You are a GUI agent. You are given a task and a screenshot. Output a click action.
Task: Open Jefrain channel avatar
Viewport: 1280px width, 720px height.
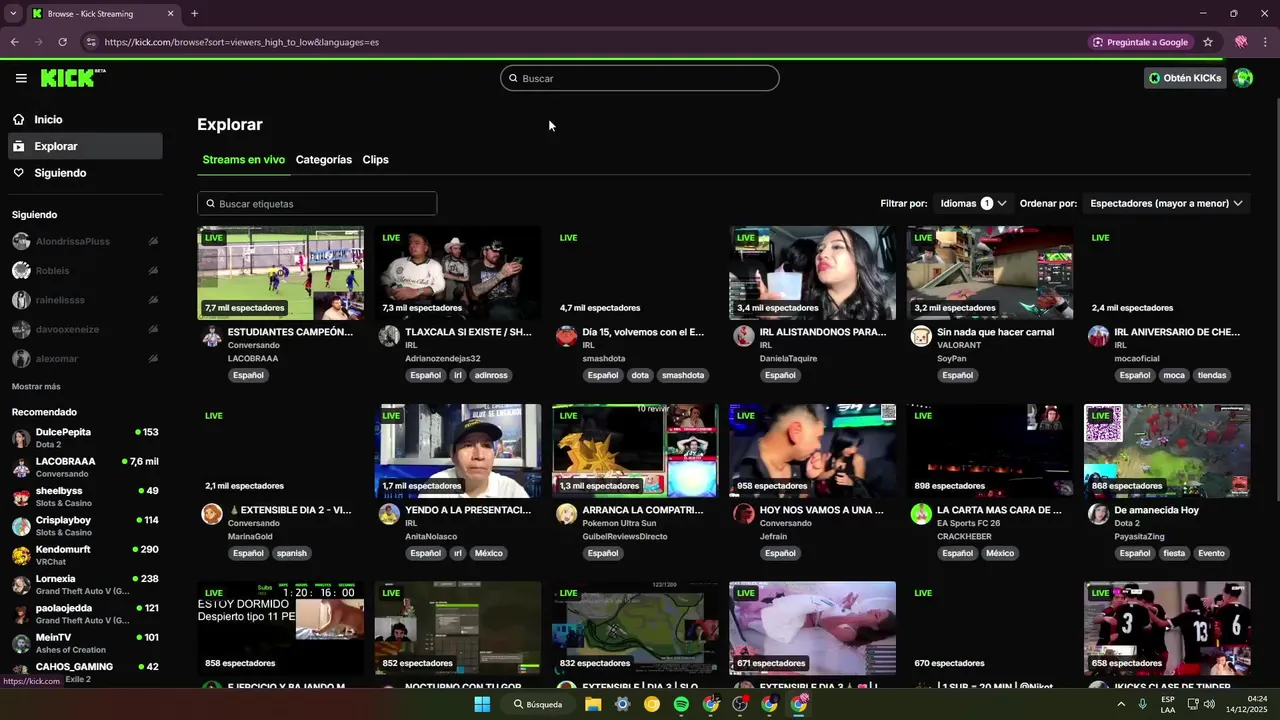coord(744,514)
